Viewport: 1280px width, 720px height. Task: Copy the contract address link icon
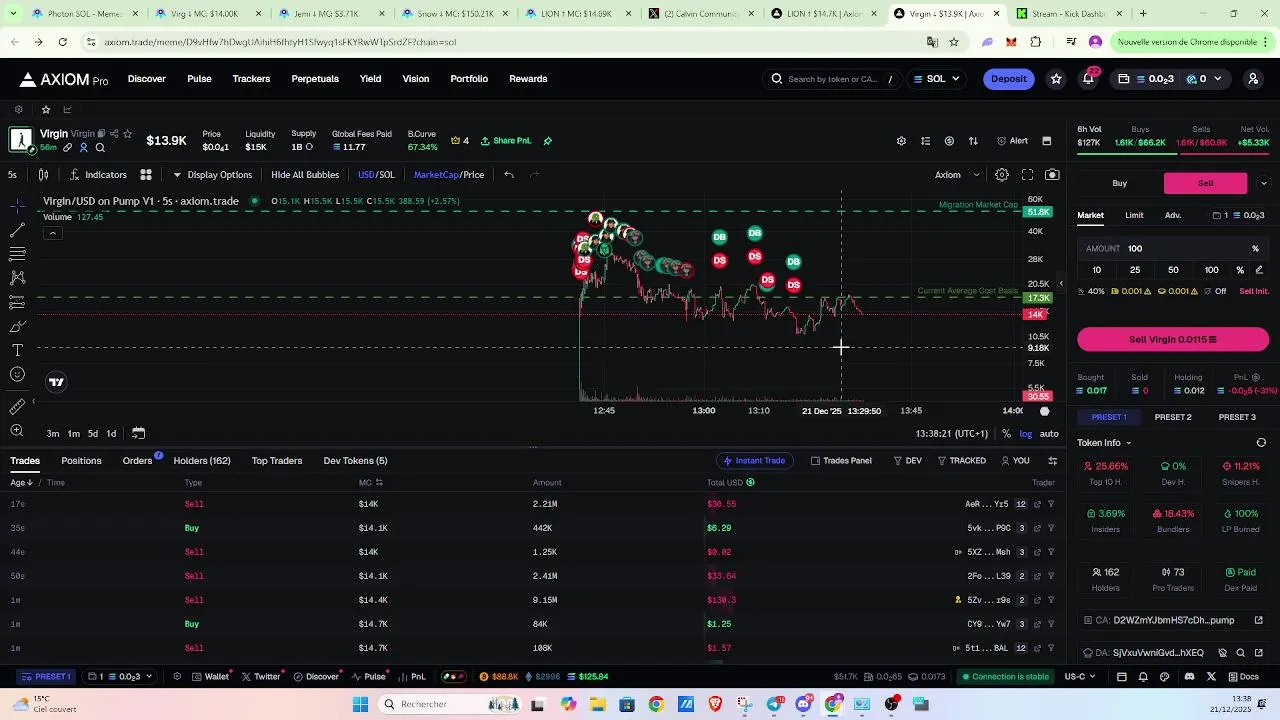click(x=1258, y=620)
